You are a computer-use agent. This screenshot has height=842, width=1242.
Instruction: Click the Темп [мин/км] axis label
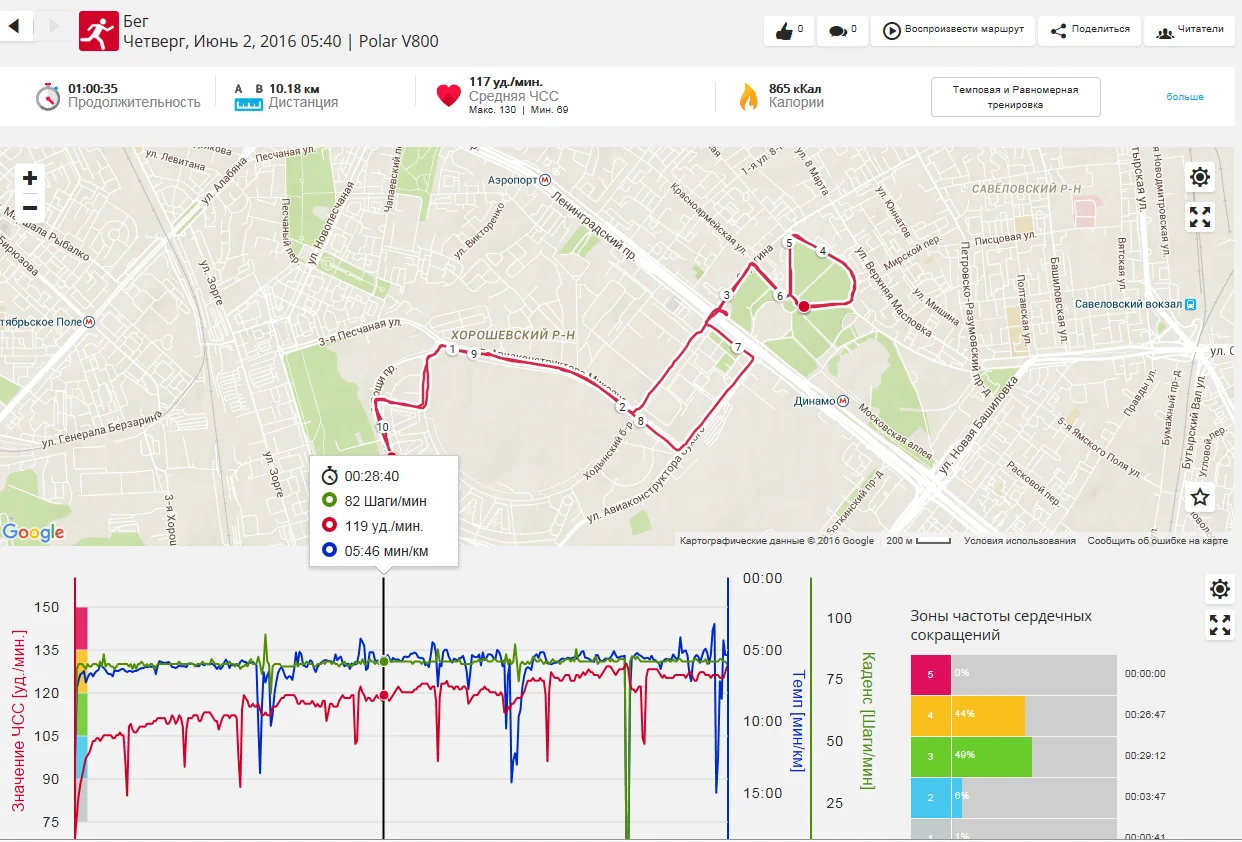click(797, 721)
